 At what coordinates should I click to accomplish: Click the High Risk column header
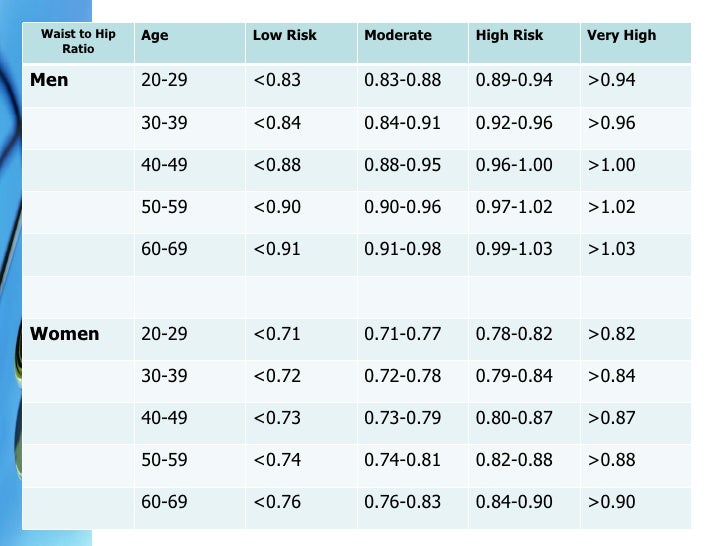(x=508, y=35)
